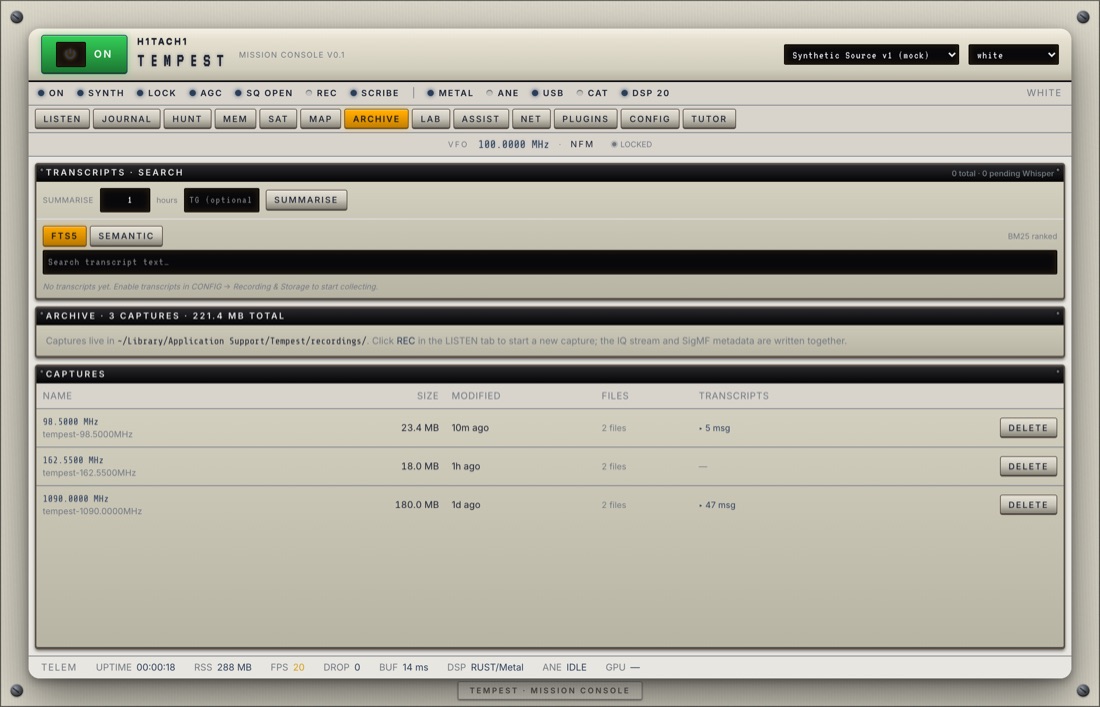Click the DSP RUST/Metal telemetry value
Image resolution: width=1100 pixels, height=707 pixels.
click(x=485, y=668)
